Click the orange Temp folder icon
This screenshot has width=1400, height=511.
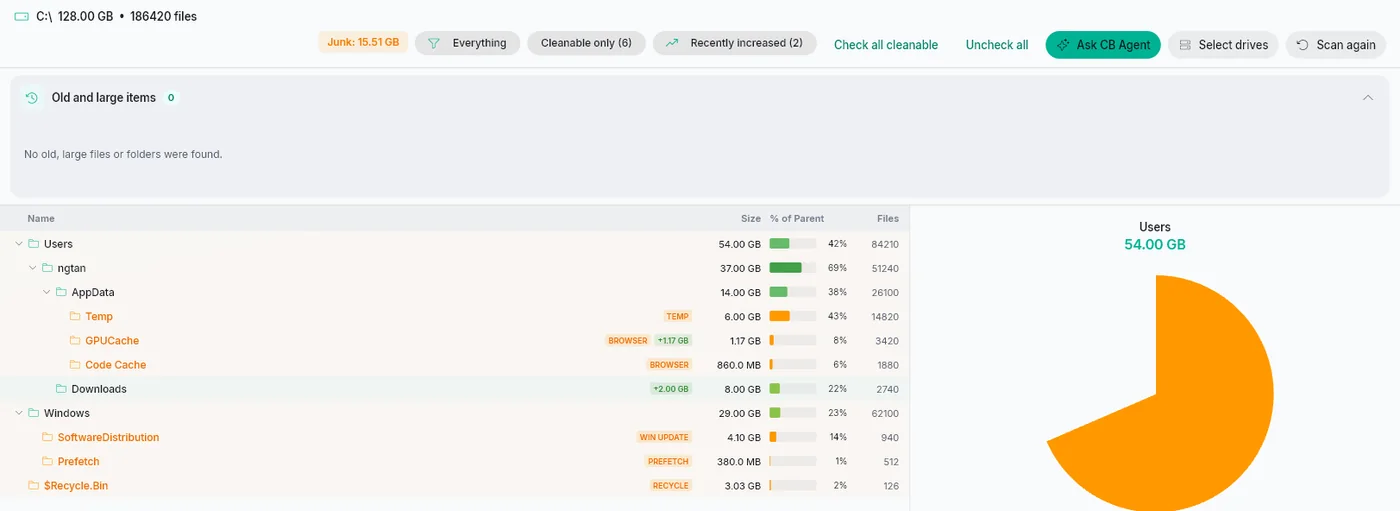coord(75,316)
